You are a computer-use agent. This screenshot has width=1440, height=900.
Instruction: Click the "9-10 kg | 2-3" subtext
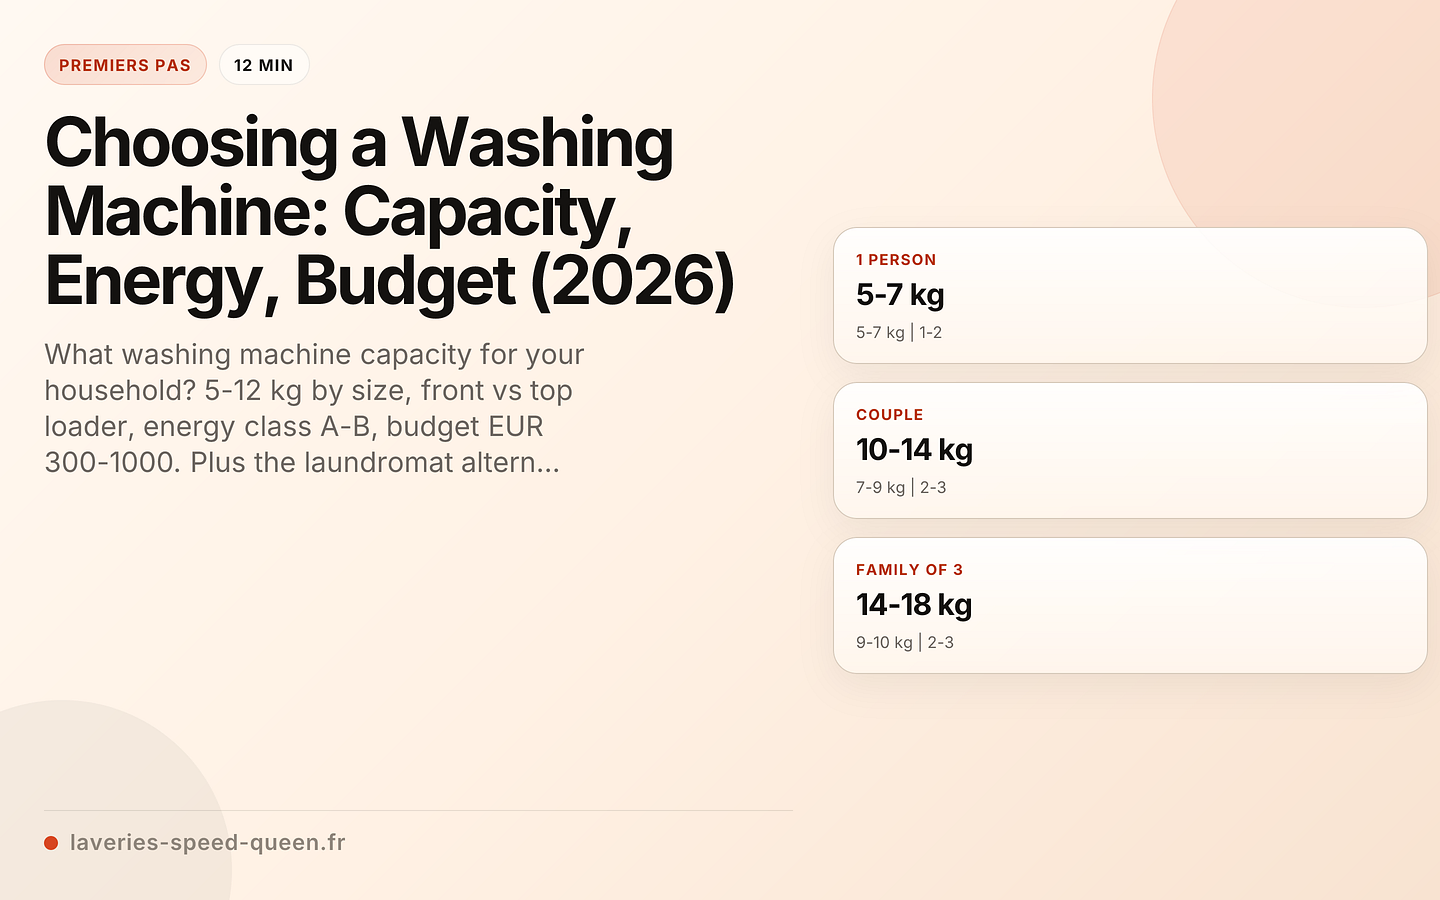click(x=905, y=643)
